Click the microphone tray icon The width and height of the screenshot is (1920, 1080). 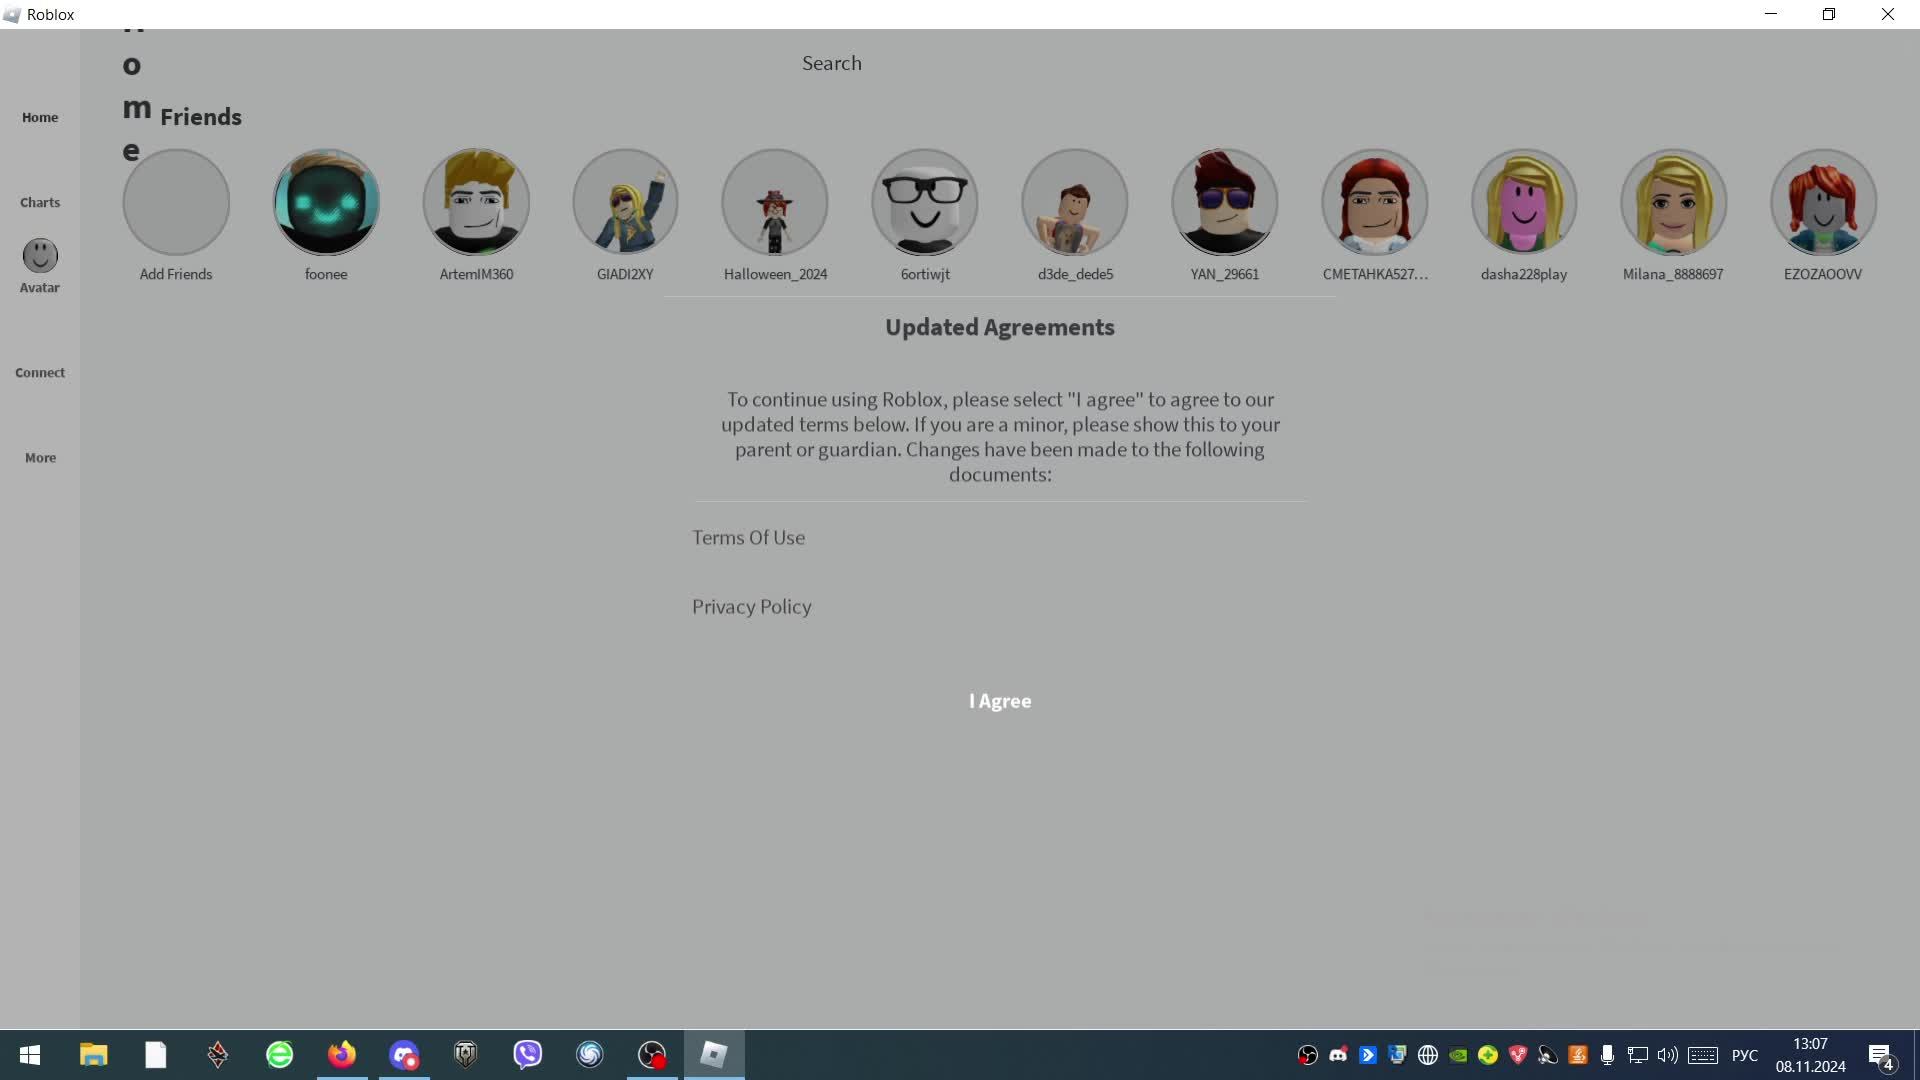(1608, 1055)
